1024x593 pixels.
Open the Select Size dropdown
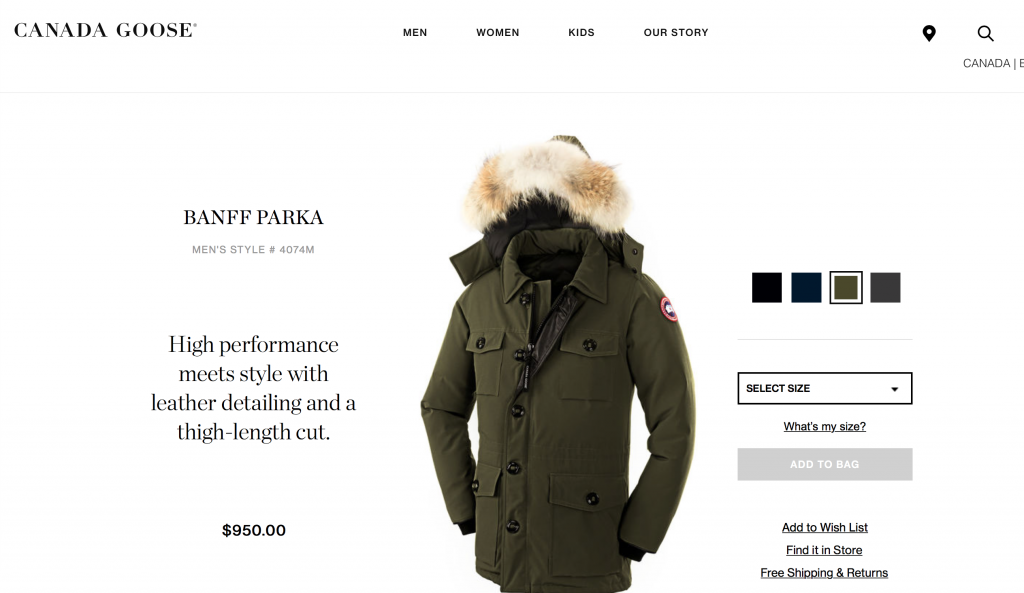pyautogui.click(x=825, y=389)
